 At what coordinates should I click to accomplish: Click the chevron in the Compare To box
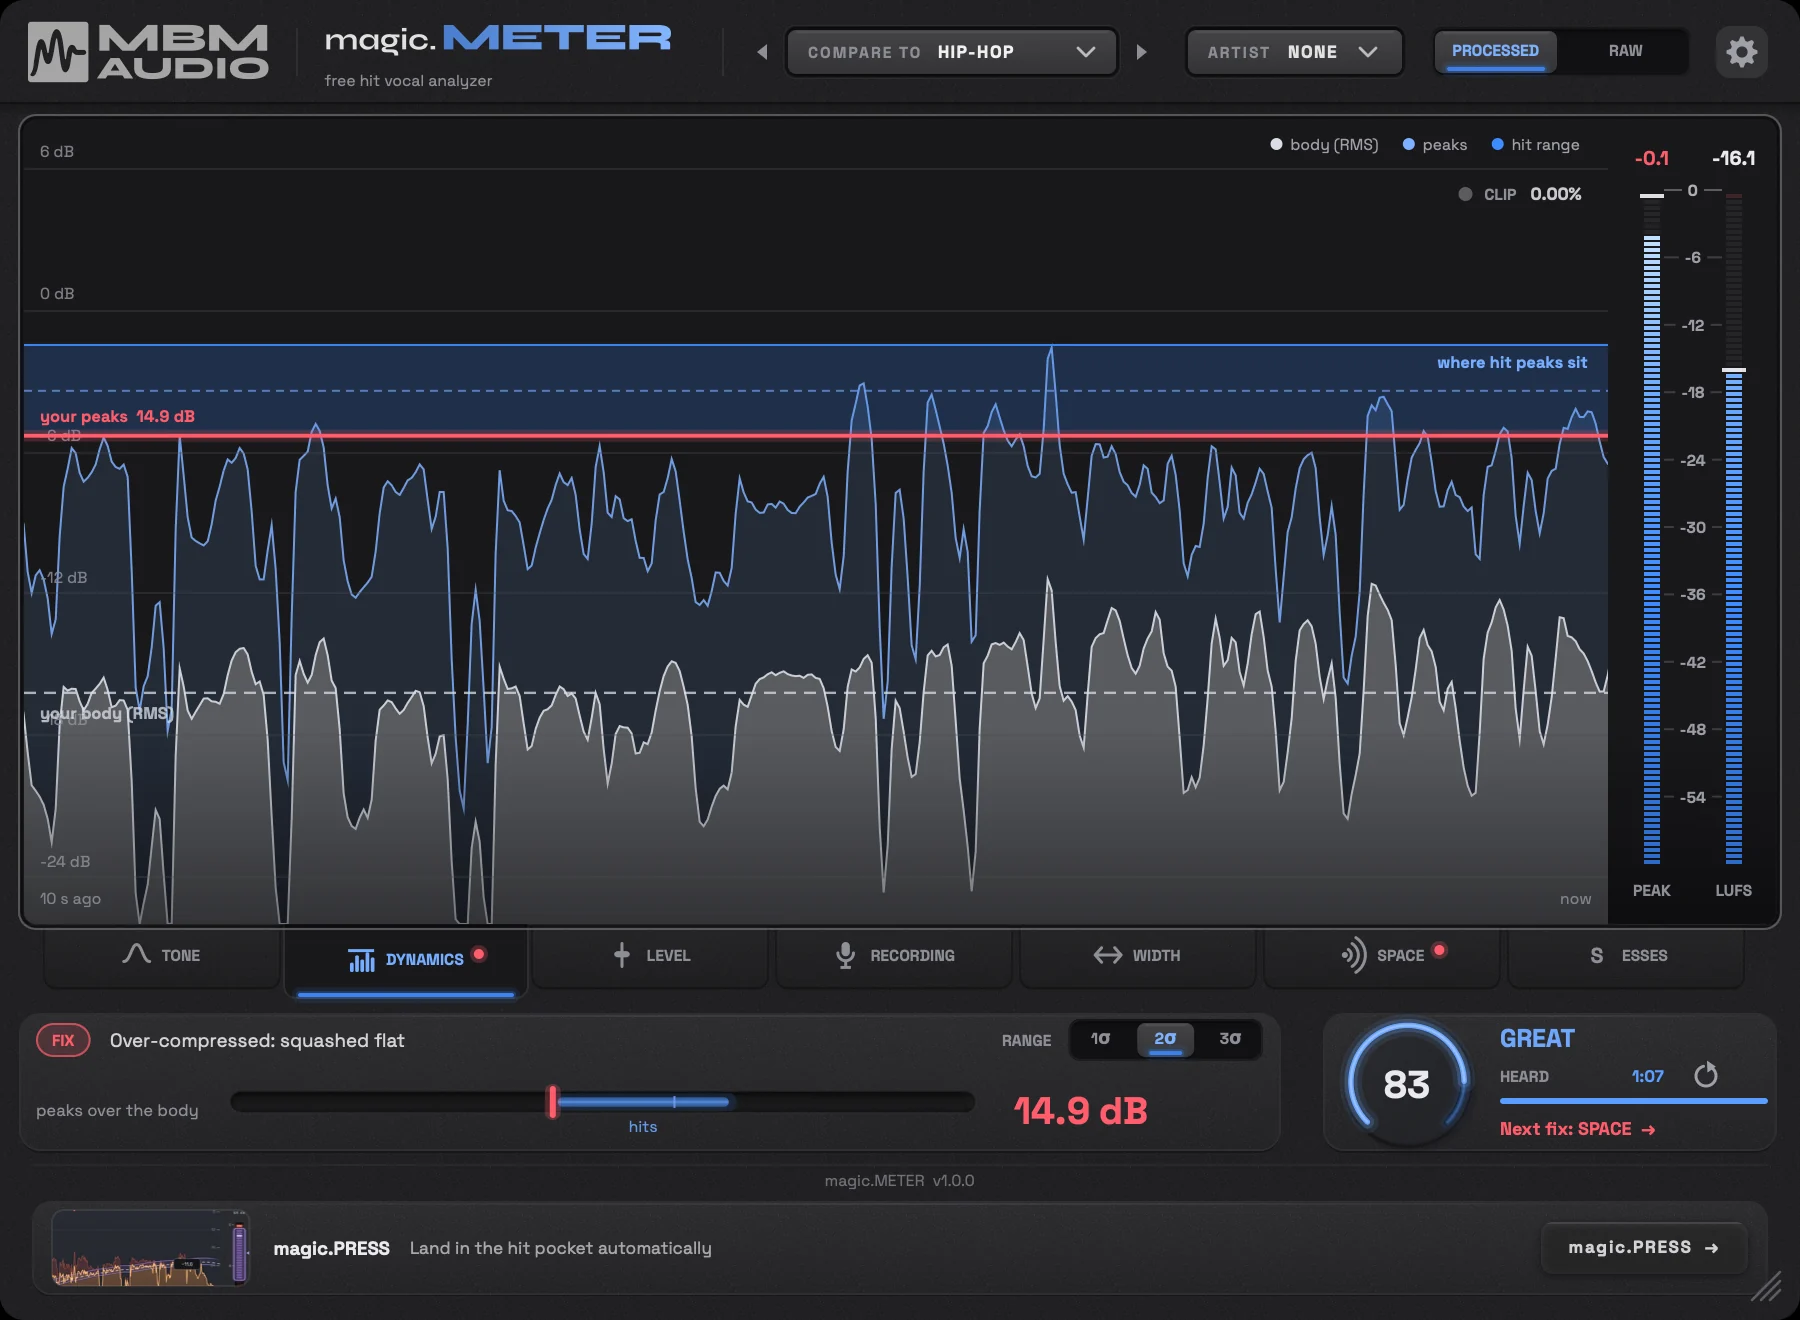(x=1085, y=52)
